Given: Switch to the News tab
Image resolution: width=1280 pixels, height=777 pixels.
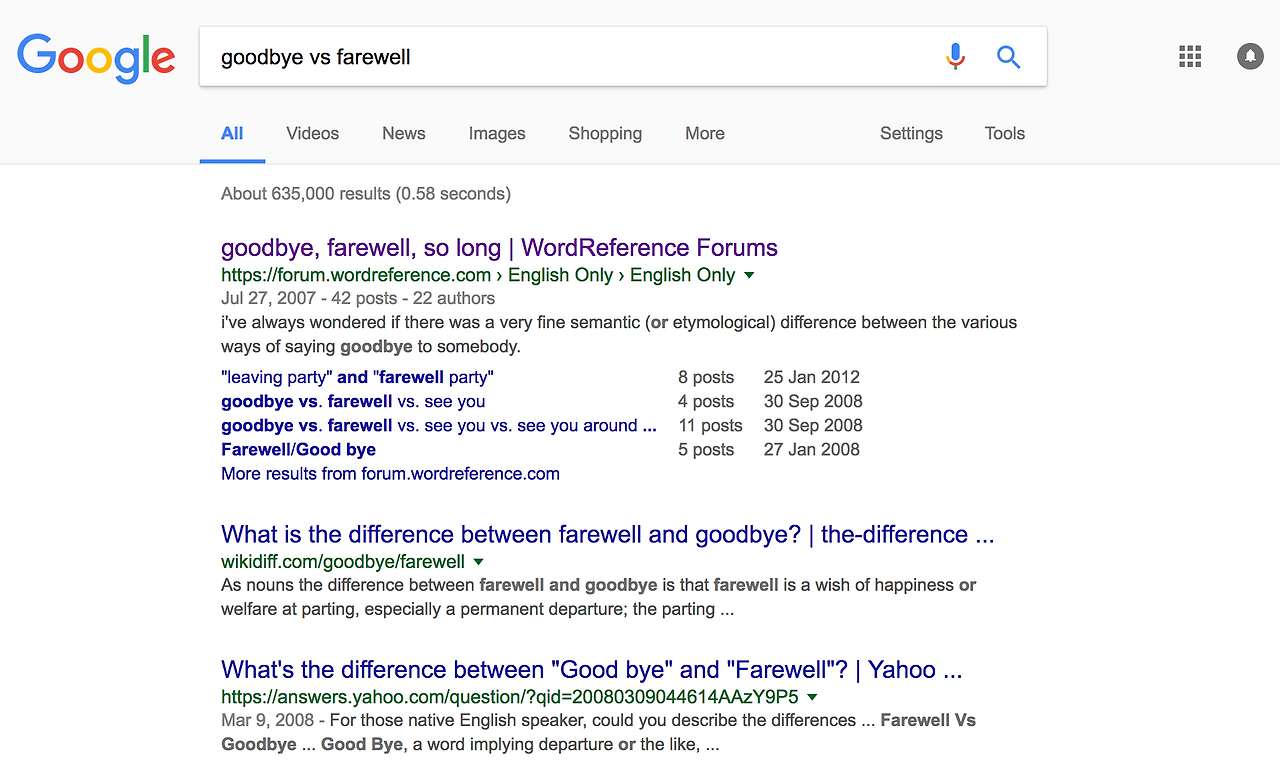Looking at the screenshot, I should (x=404, y=133).
